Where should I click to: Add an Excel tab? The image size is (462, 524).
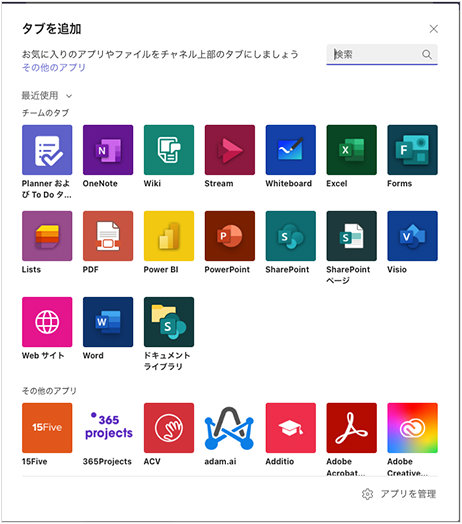pos(351,150)
